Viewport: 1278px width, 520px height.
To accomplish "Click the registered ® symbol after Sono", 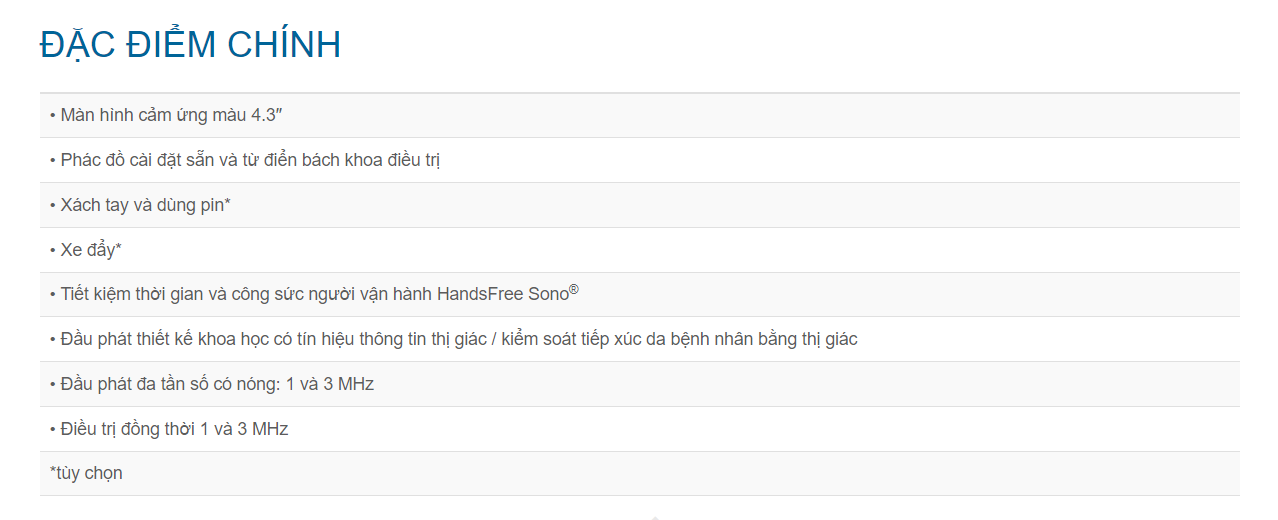I will pyautogui.click(x=574, y=290).
